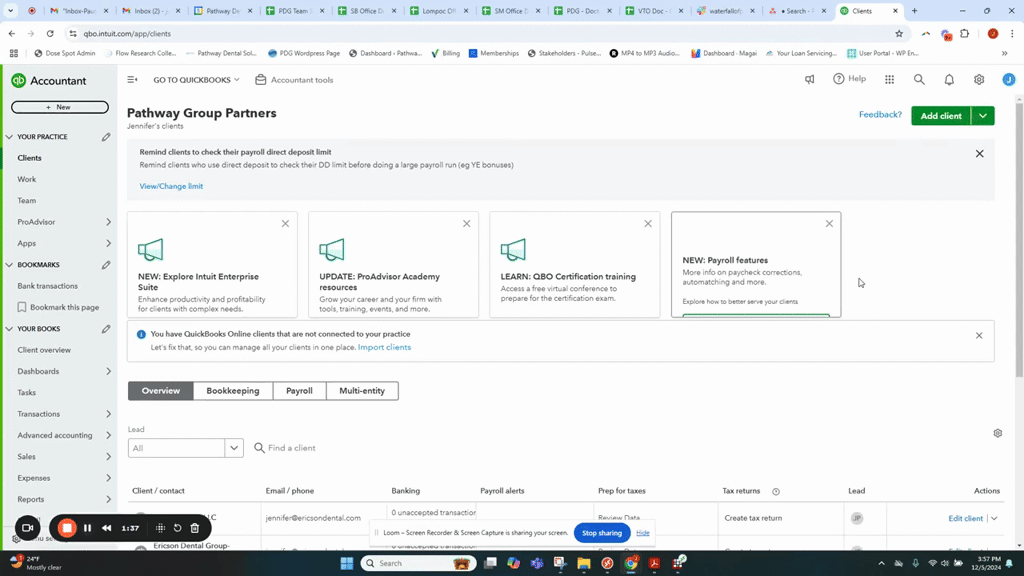Reload the browser page
The height and width of the screenshot is (576, 1024).
click(50, 33)
